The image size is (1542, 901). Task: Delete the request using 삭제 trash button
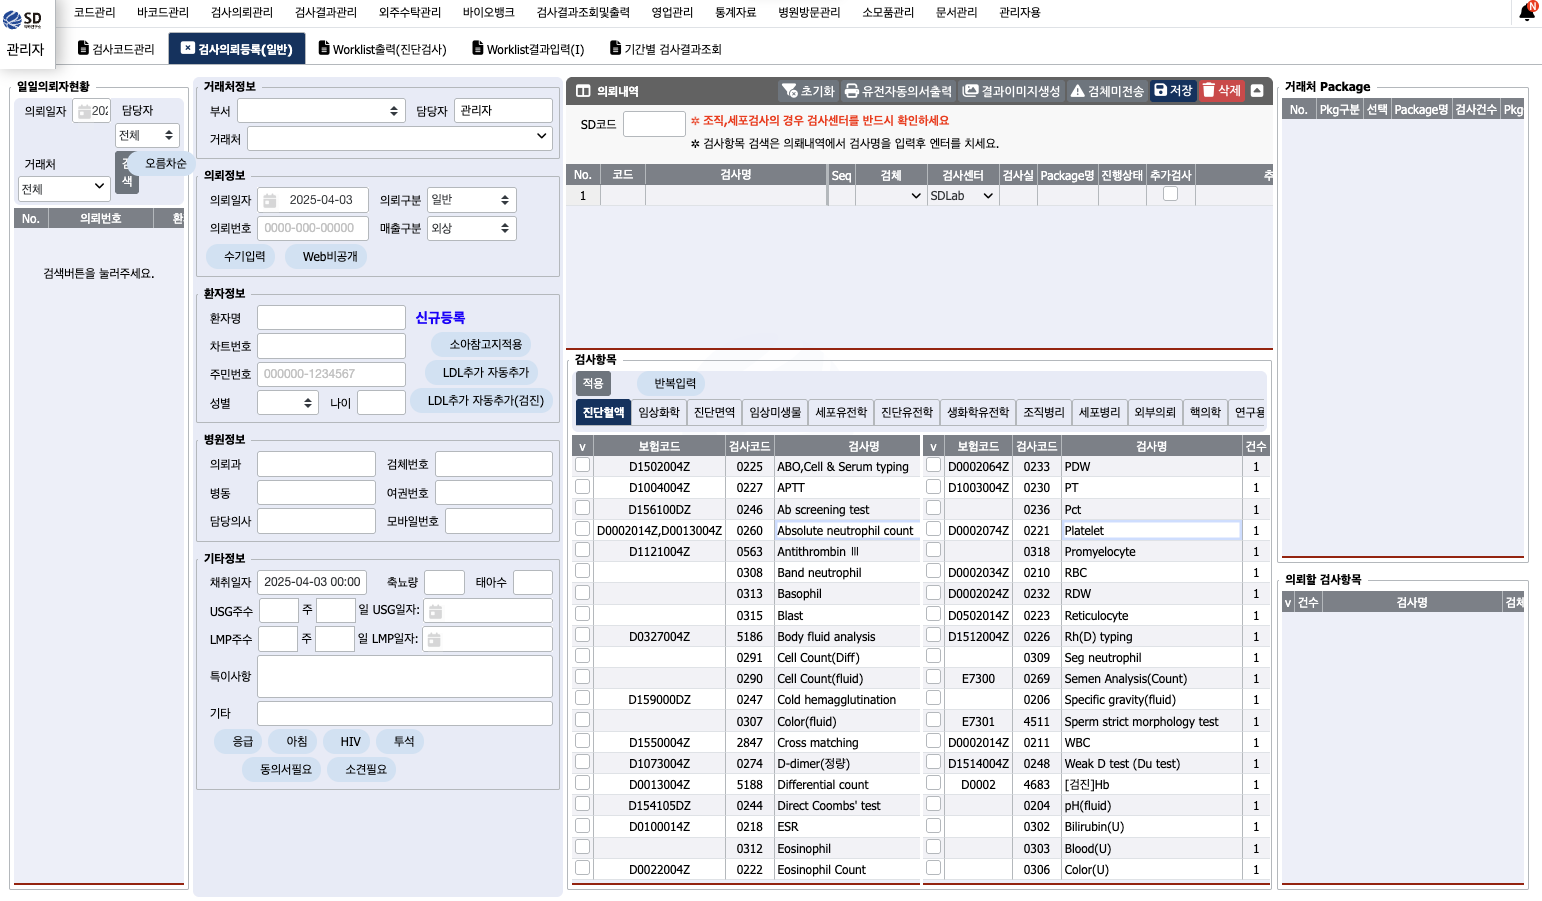[1221, 91]
